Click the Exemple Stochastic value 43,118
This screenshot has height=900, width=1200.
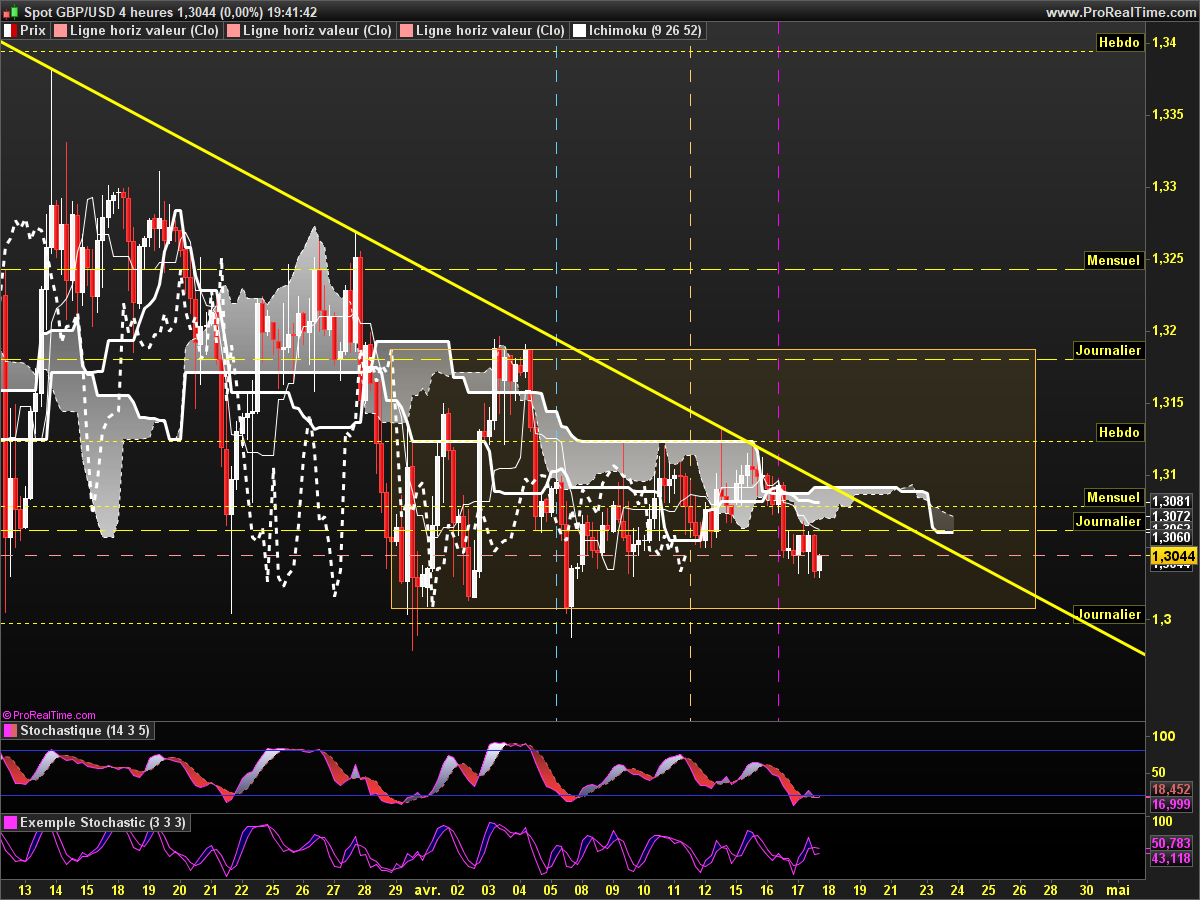tap(1171, 858)
